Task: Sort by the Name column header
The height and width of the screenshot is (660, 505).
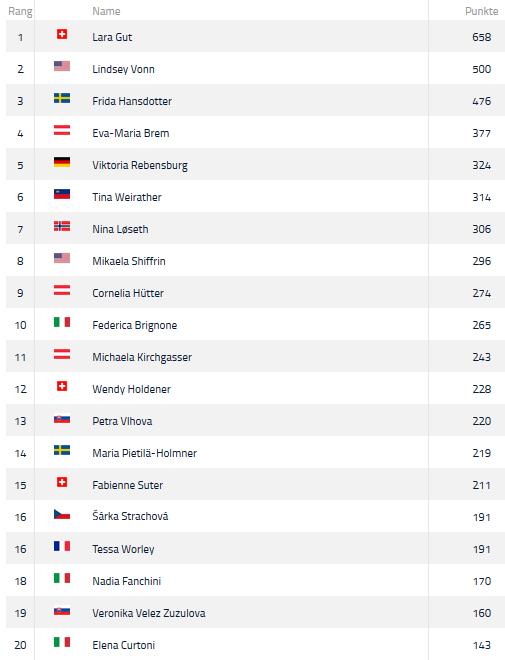Action: pos(106,11)
